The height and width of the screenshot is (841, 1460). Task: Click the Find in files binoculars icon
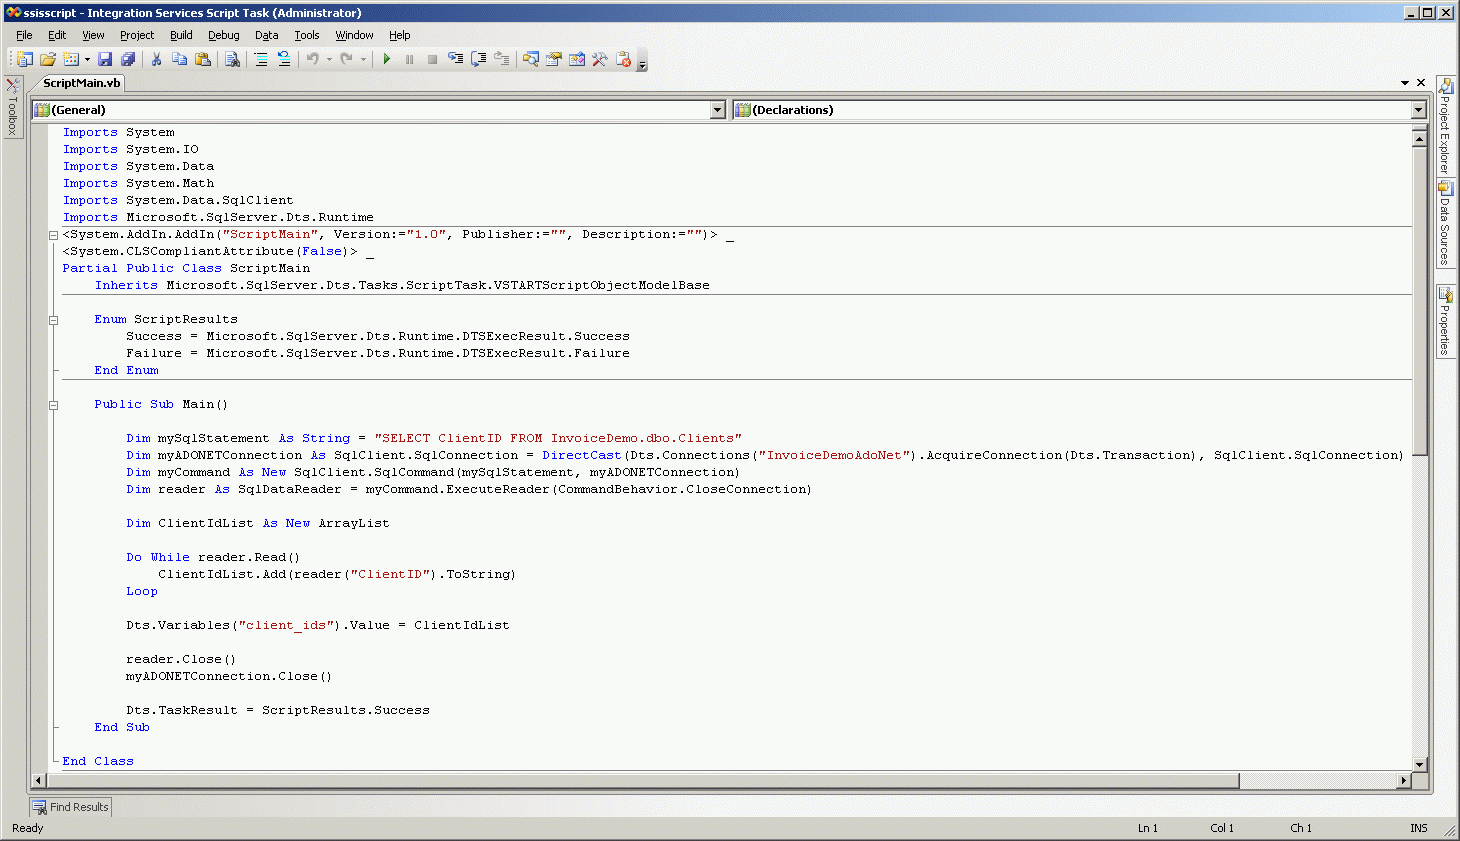232,60
